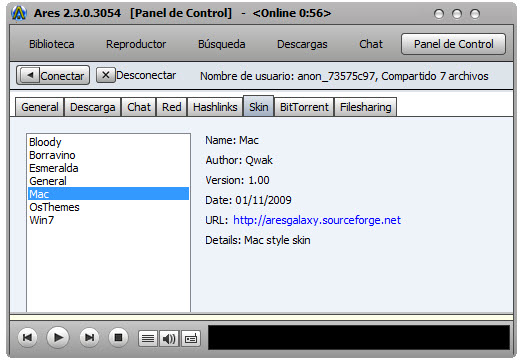Open the Búsqueda section
Screen dimensions: 523x364
coord(221,44)
